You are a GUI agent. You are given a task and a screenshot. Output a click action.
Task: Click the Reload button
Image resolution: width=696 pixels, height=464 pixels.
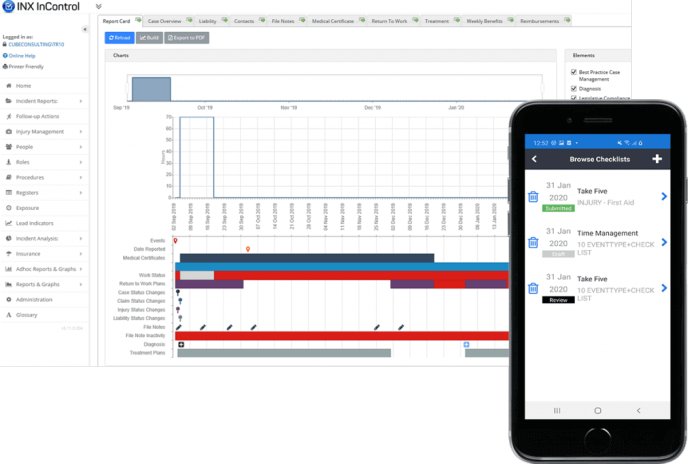pyautogui.click(x=119, y=38)
